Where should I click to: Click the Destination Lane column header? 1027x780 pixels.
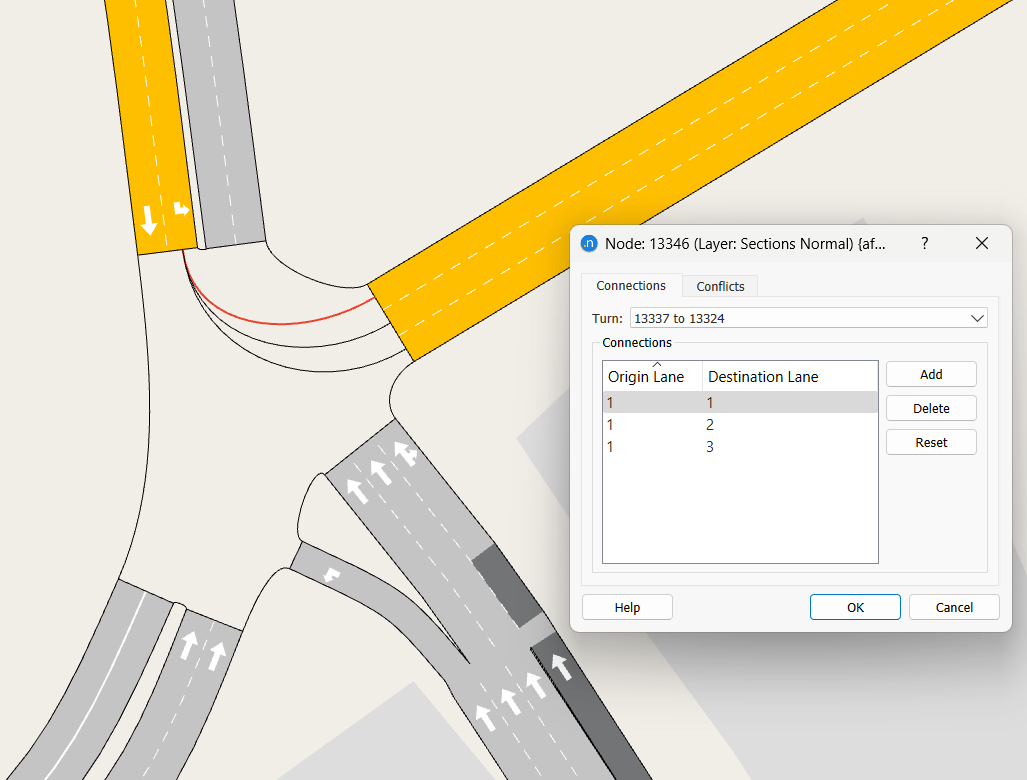tap(765, 376)
